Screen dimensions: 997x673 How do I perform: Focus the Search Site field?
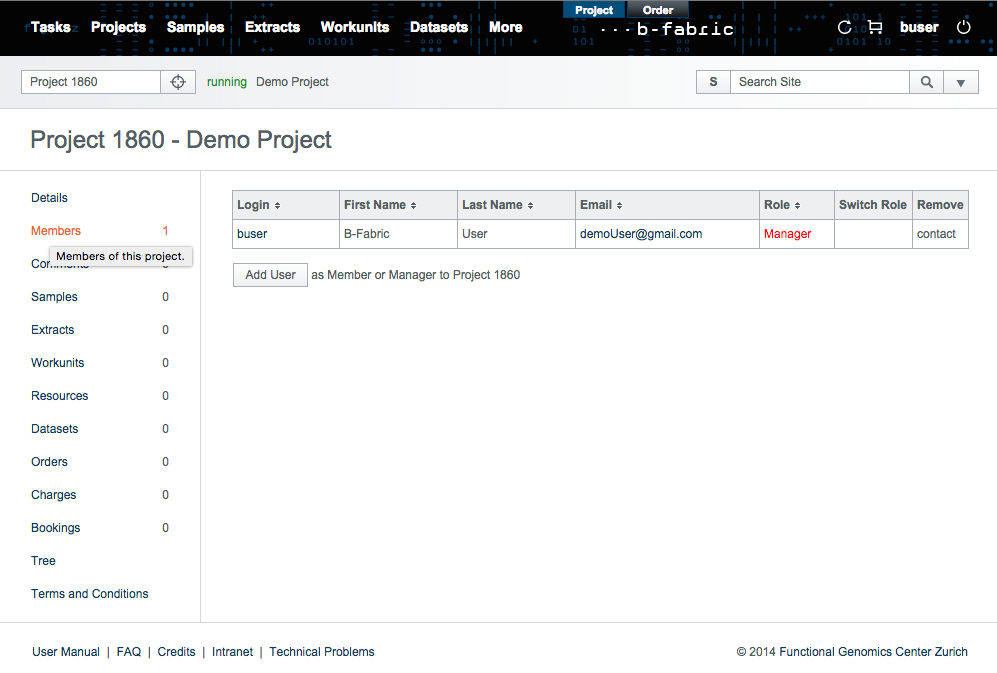(820, 82)
